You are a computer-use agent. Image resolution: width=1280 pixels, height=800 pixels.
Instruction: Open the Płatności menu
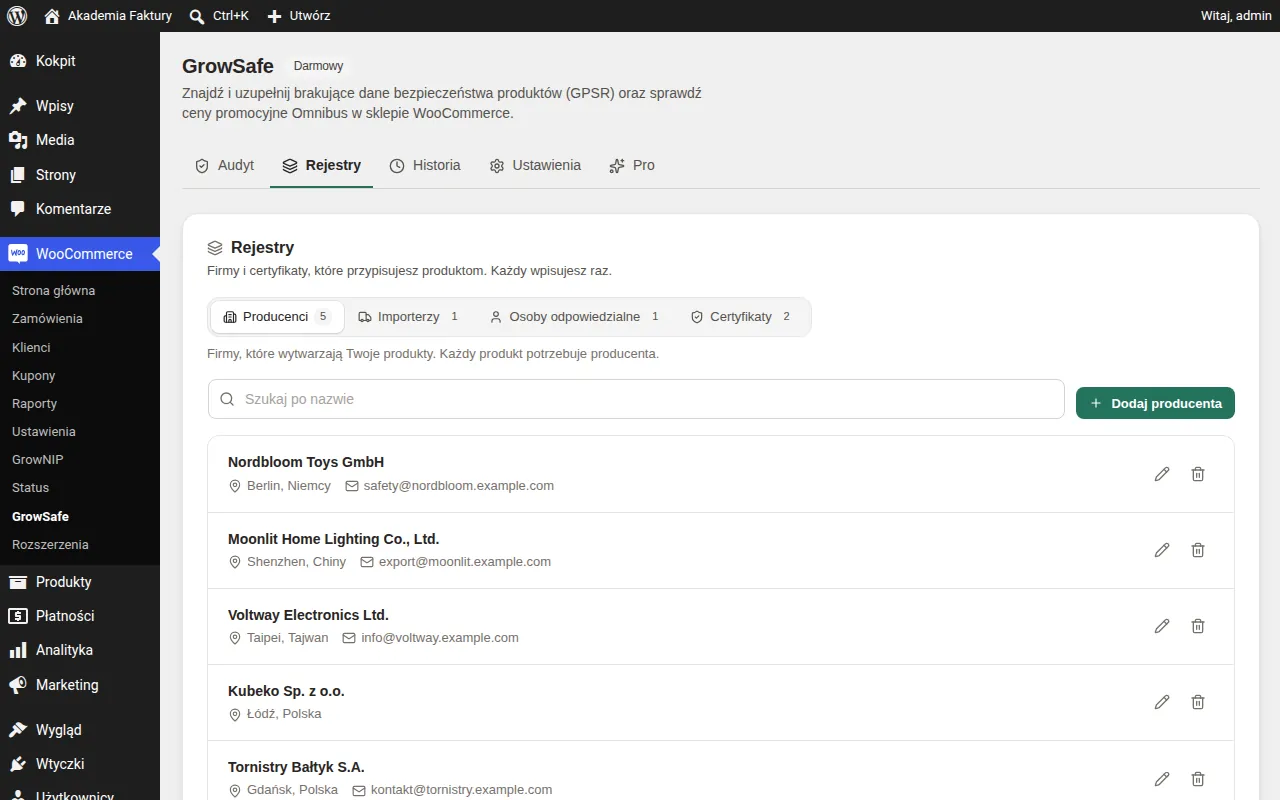pyautogui.click(x=80, y=616)
